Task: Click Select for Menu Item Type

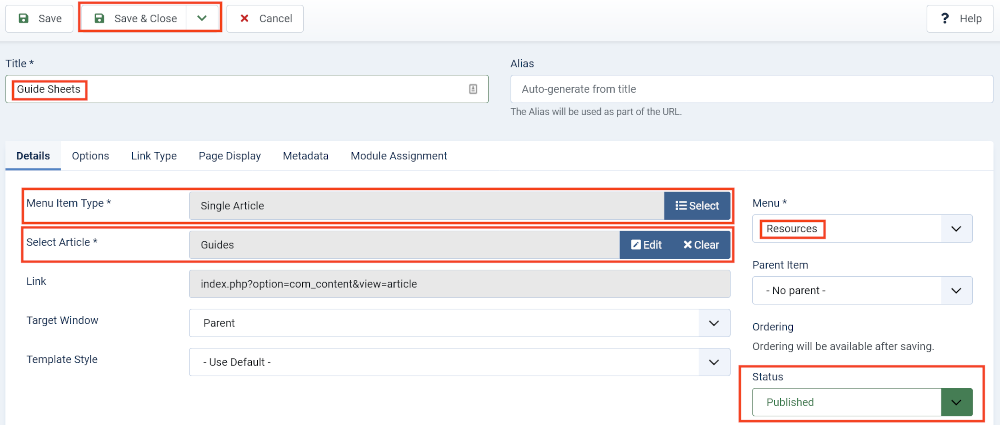Action: [697, 206]
